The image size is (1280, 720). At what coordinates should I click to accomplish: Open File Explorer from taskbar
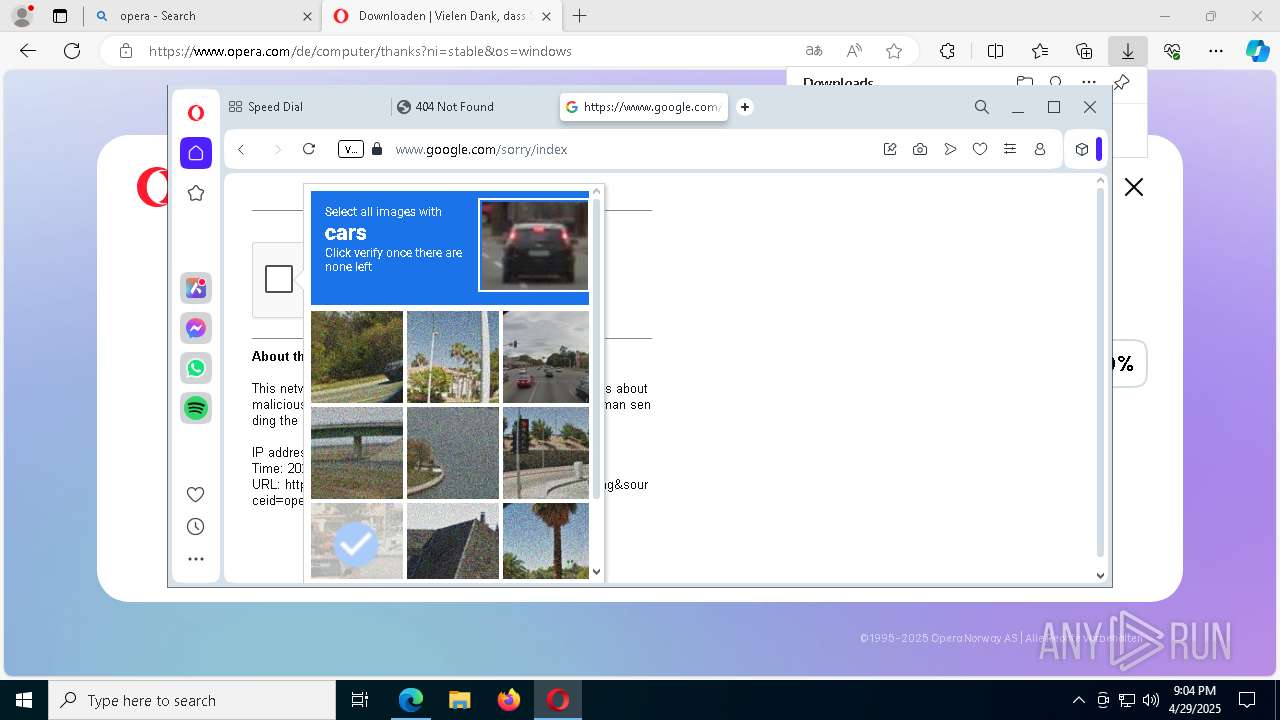coord(460,700)
